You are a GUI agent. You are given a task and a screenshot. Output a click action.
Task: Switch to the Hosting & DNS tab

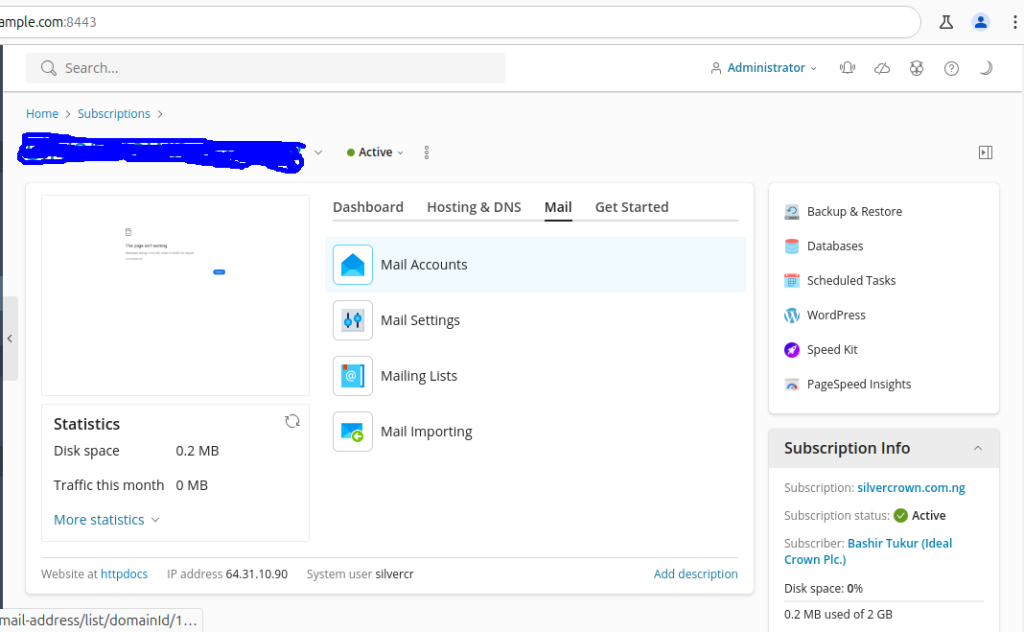click(x=474, y=207)
